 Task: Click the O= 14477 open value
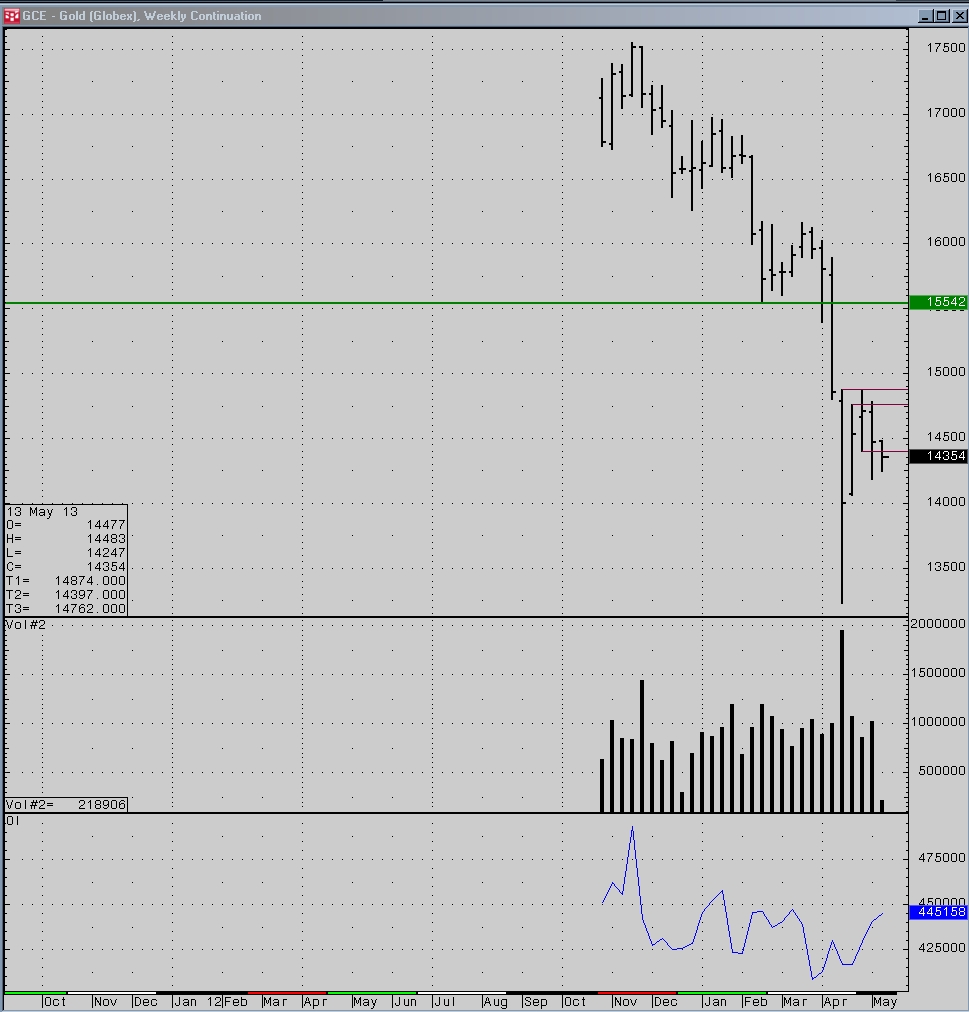click(x=66, y=525)
